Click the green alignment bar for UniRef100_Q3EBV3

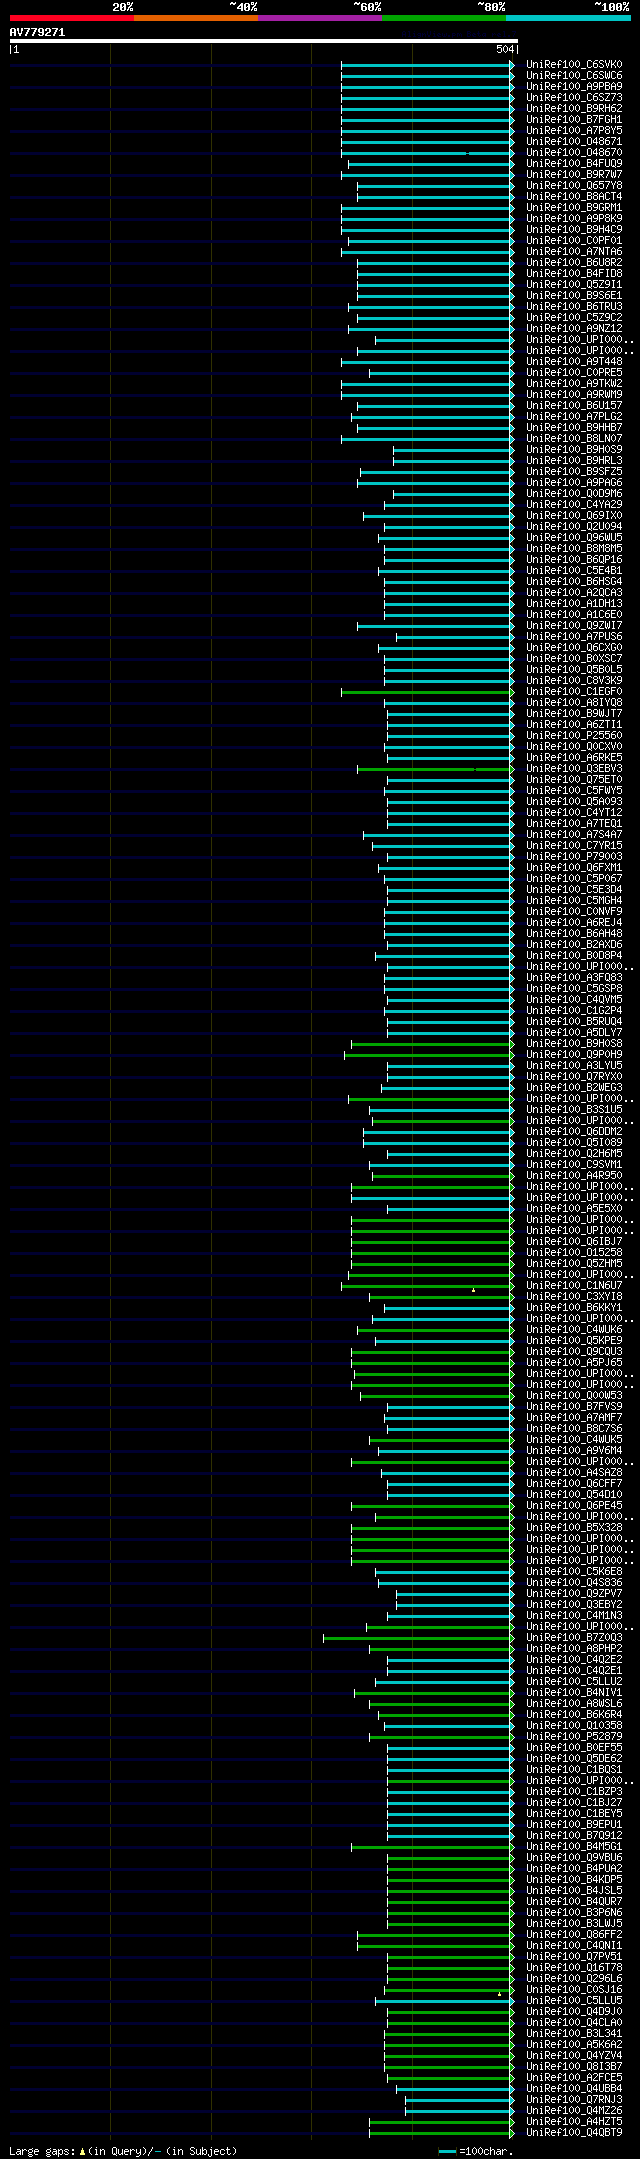436,768
